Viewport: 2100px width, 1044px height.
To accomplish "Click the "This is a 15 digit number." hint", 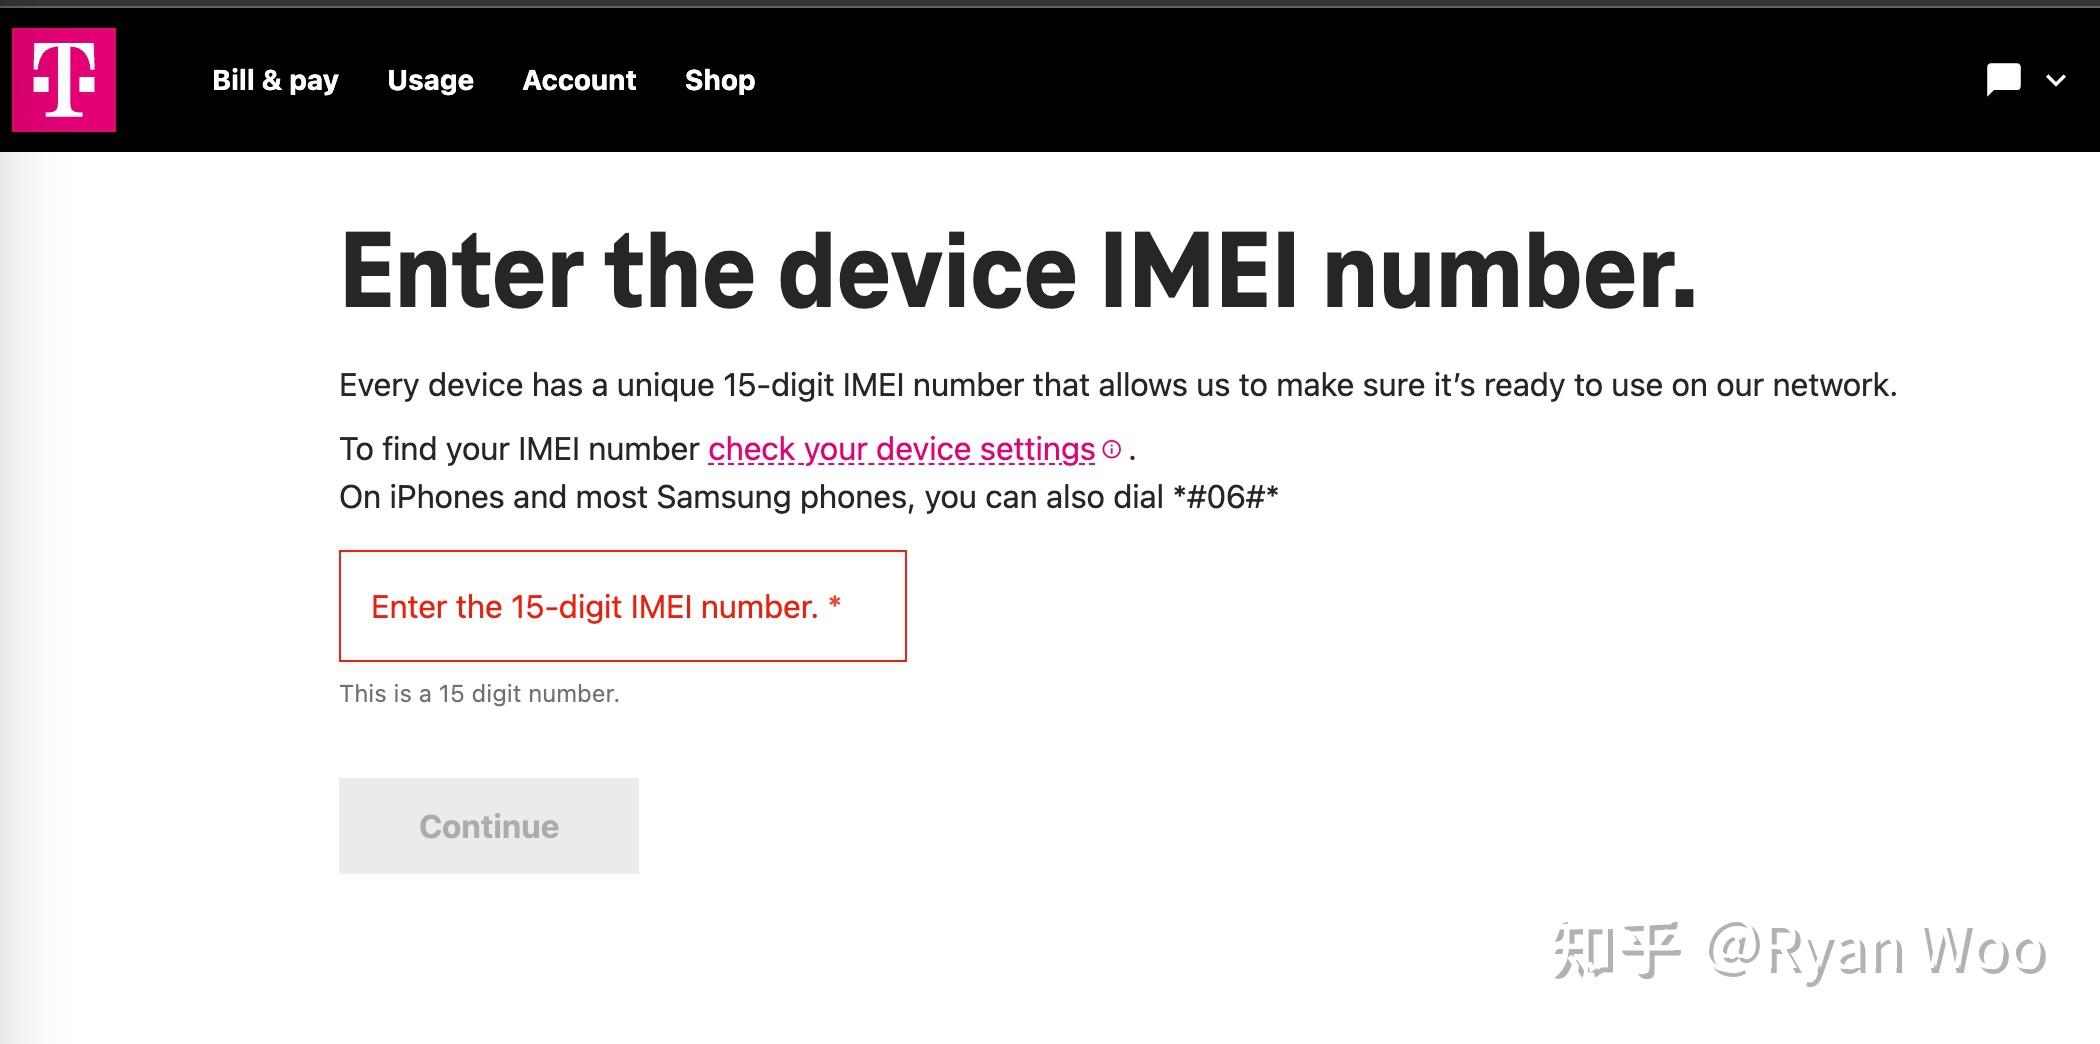I will (x=479, y=694).
